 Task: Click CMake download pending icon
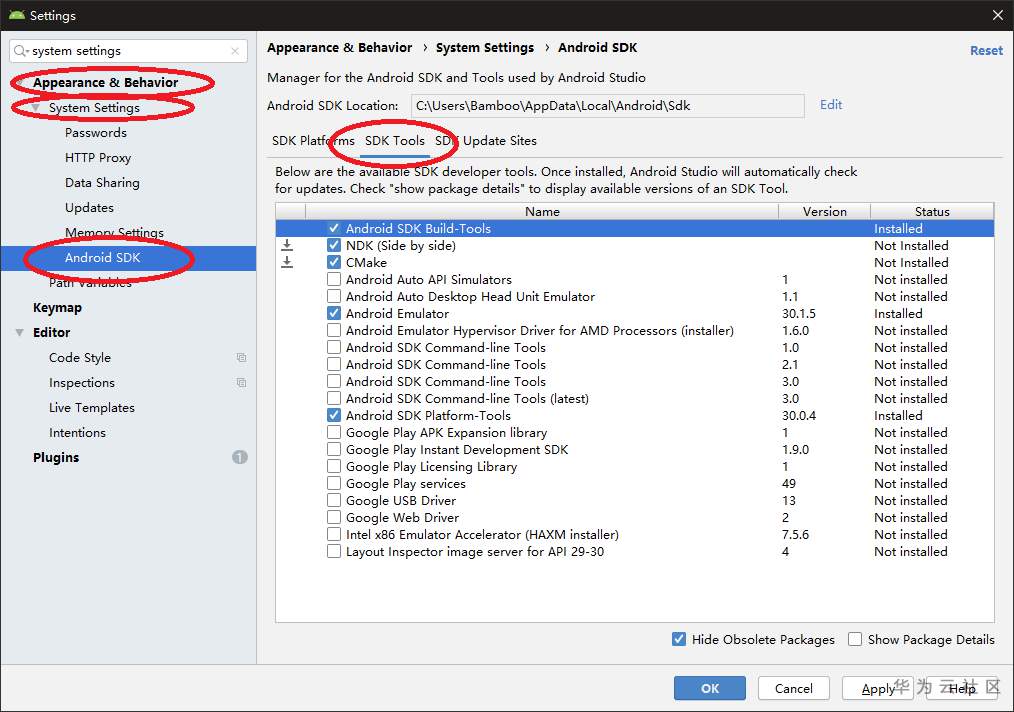pyautogui.click(x=287, y=263)
